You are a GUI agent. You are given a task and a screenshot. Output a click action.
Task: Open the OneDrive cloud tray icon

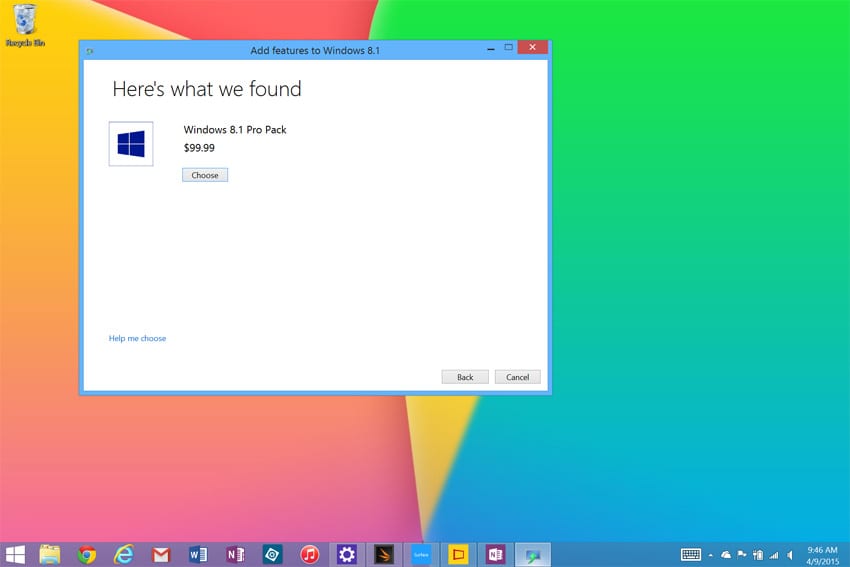tap(726, 555)
